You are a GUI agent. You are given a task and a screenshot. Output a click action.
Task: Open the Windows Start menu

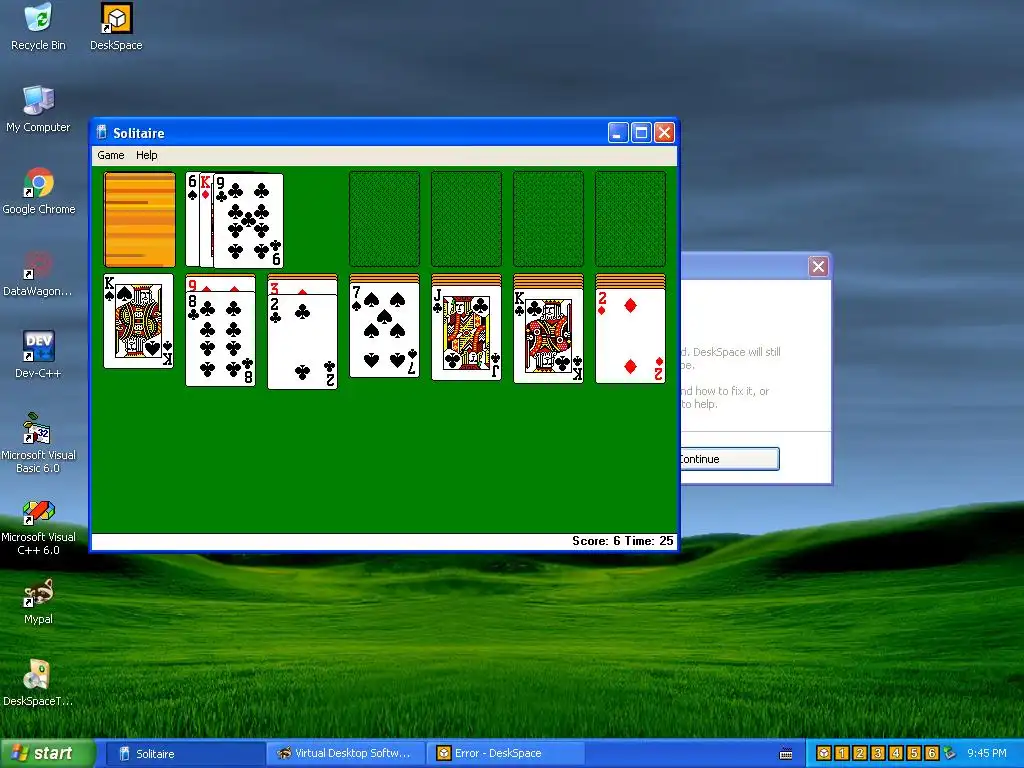[48, 754]
